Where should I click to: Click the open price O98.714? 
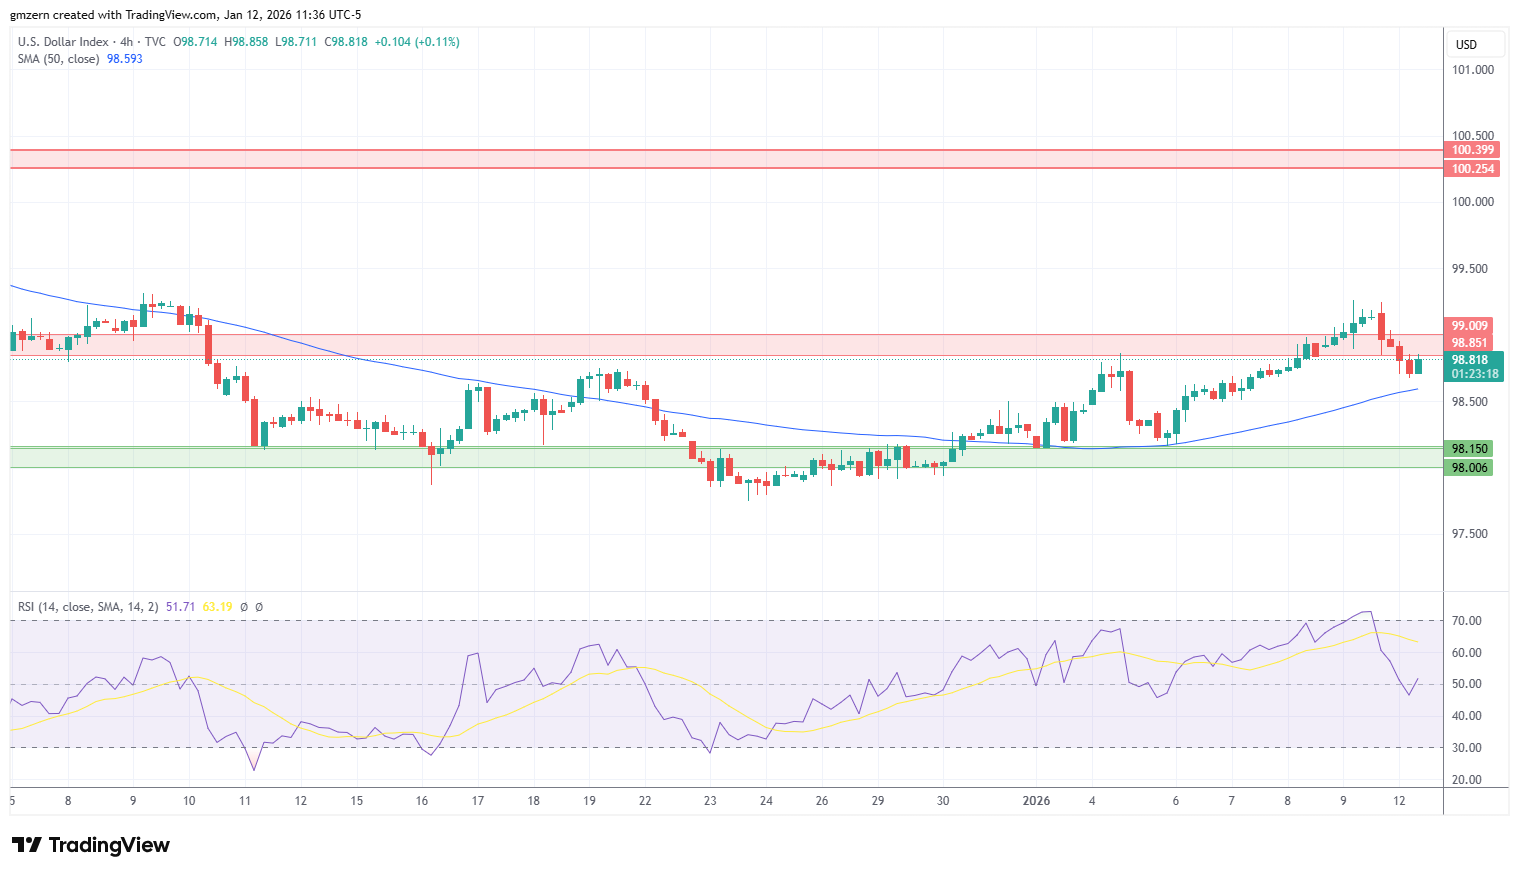(x=195, y=42)
